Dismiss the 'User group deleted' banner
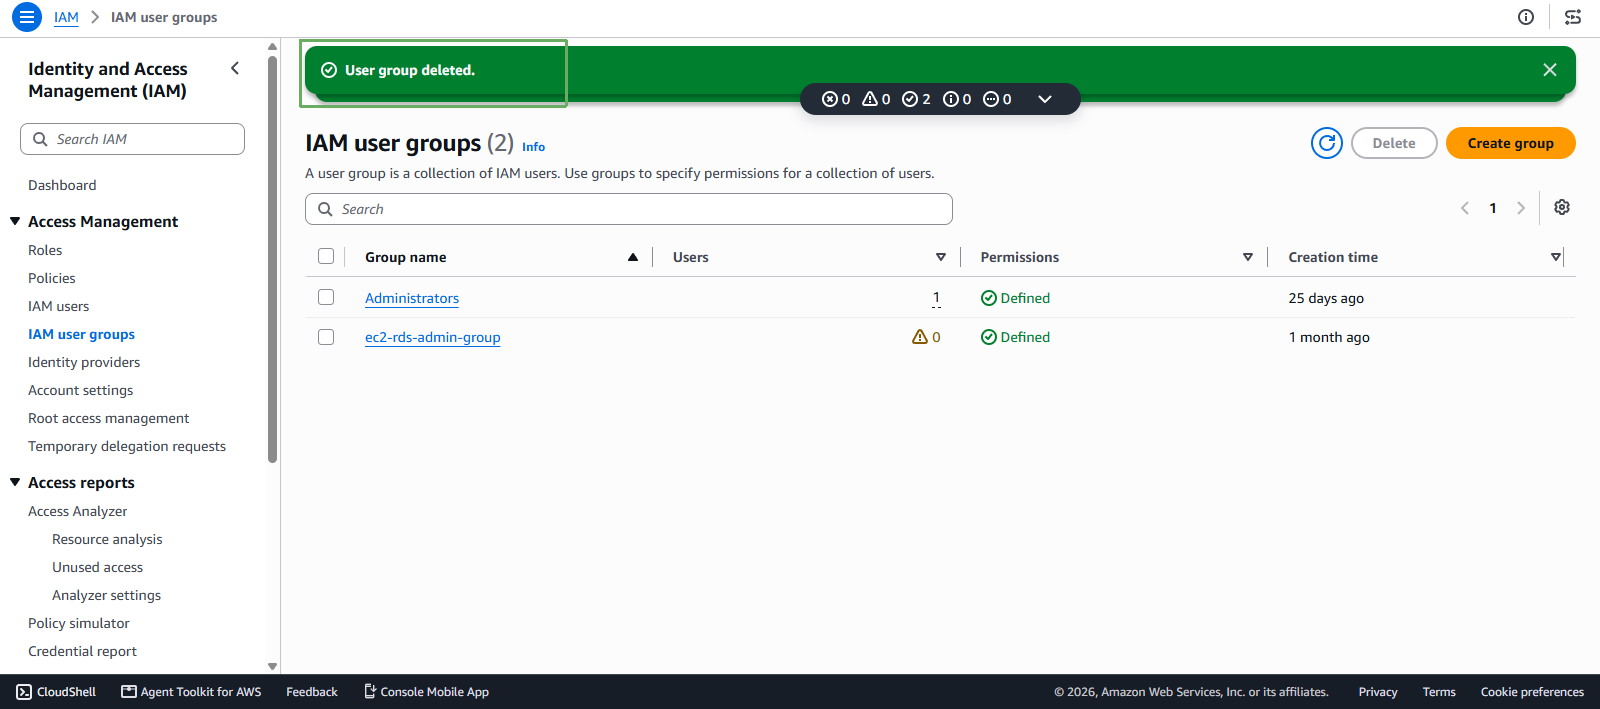This screenshot has width=1600, height=709. pos(1550,70)
